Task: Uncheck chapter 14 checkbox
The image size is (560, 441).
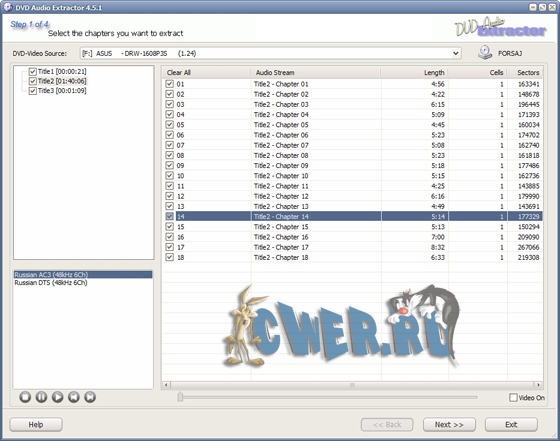Action: [170, 217]
